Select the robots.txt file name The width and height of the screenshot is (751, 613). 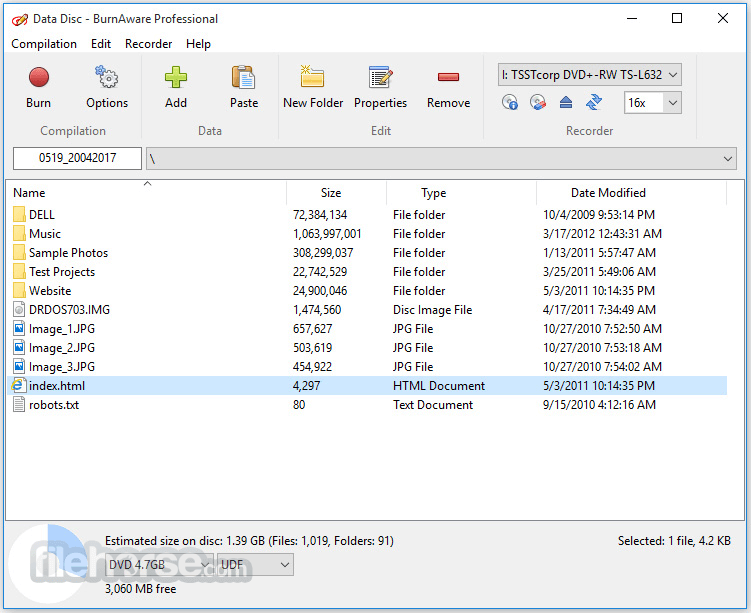[x=54, y=405]
